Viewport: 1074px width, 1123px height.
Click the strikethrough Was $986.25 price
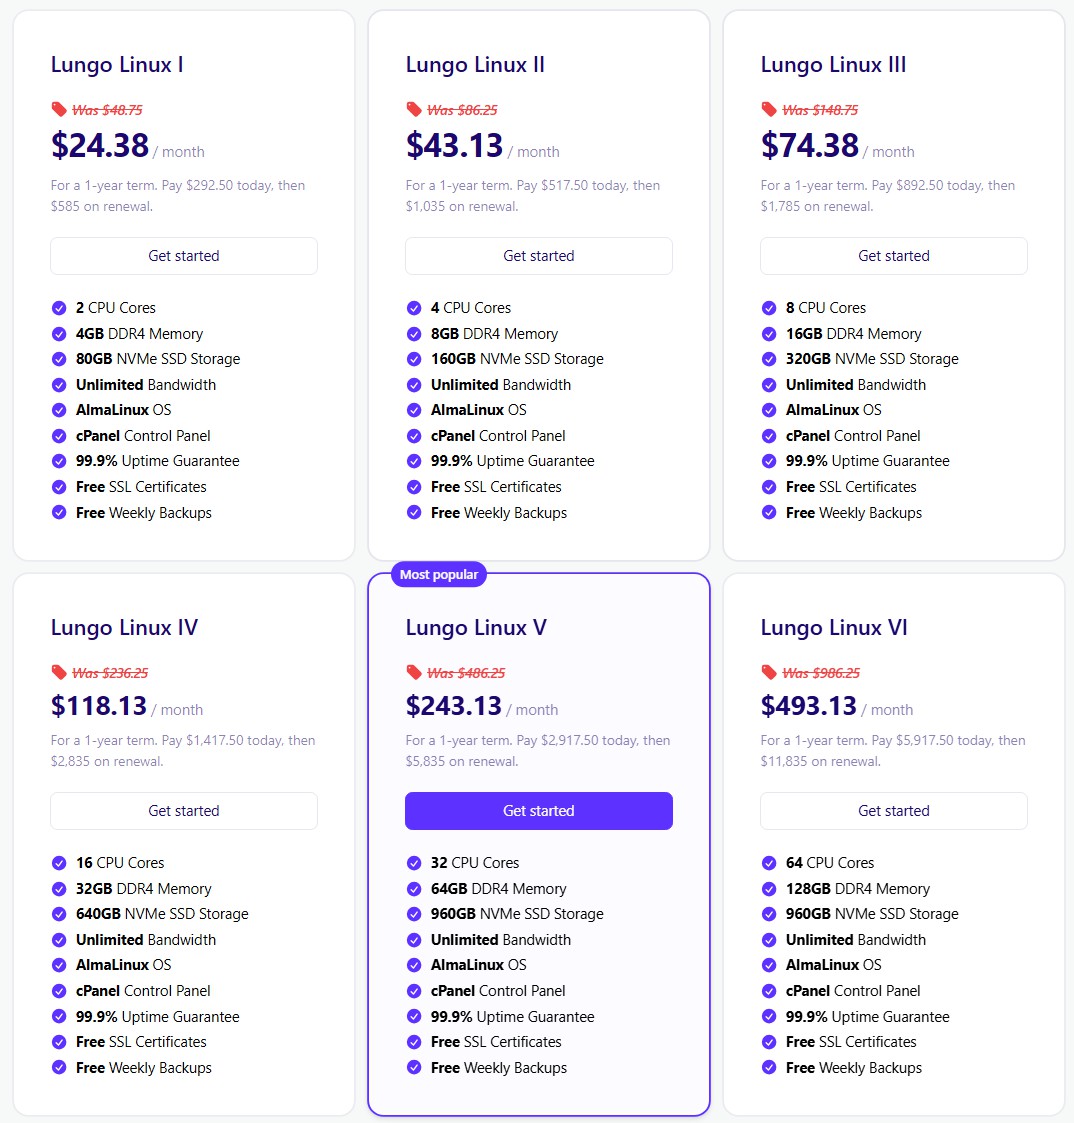pos(824,673)
